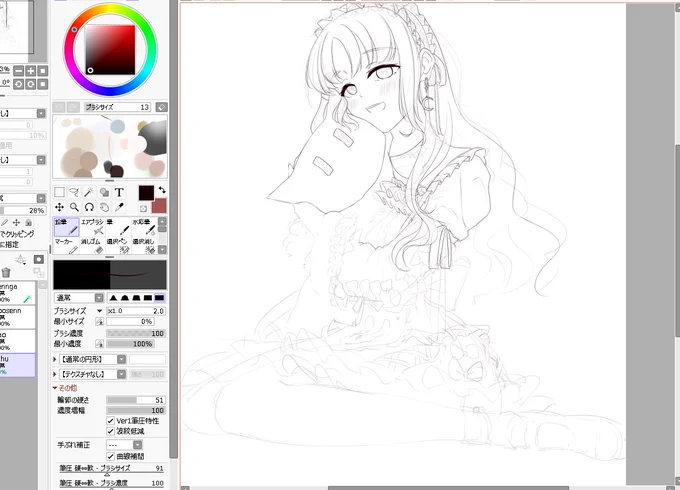
Task: Toggle 曲線補間 checkbox
Action: 110,456
